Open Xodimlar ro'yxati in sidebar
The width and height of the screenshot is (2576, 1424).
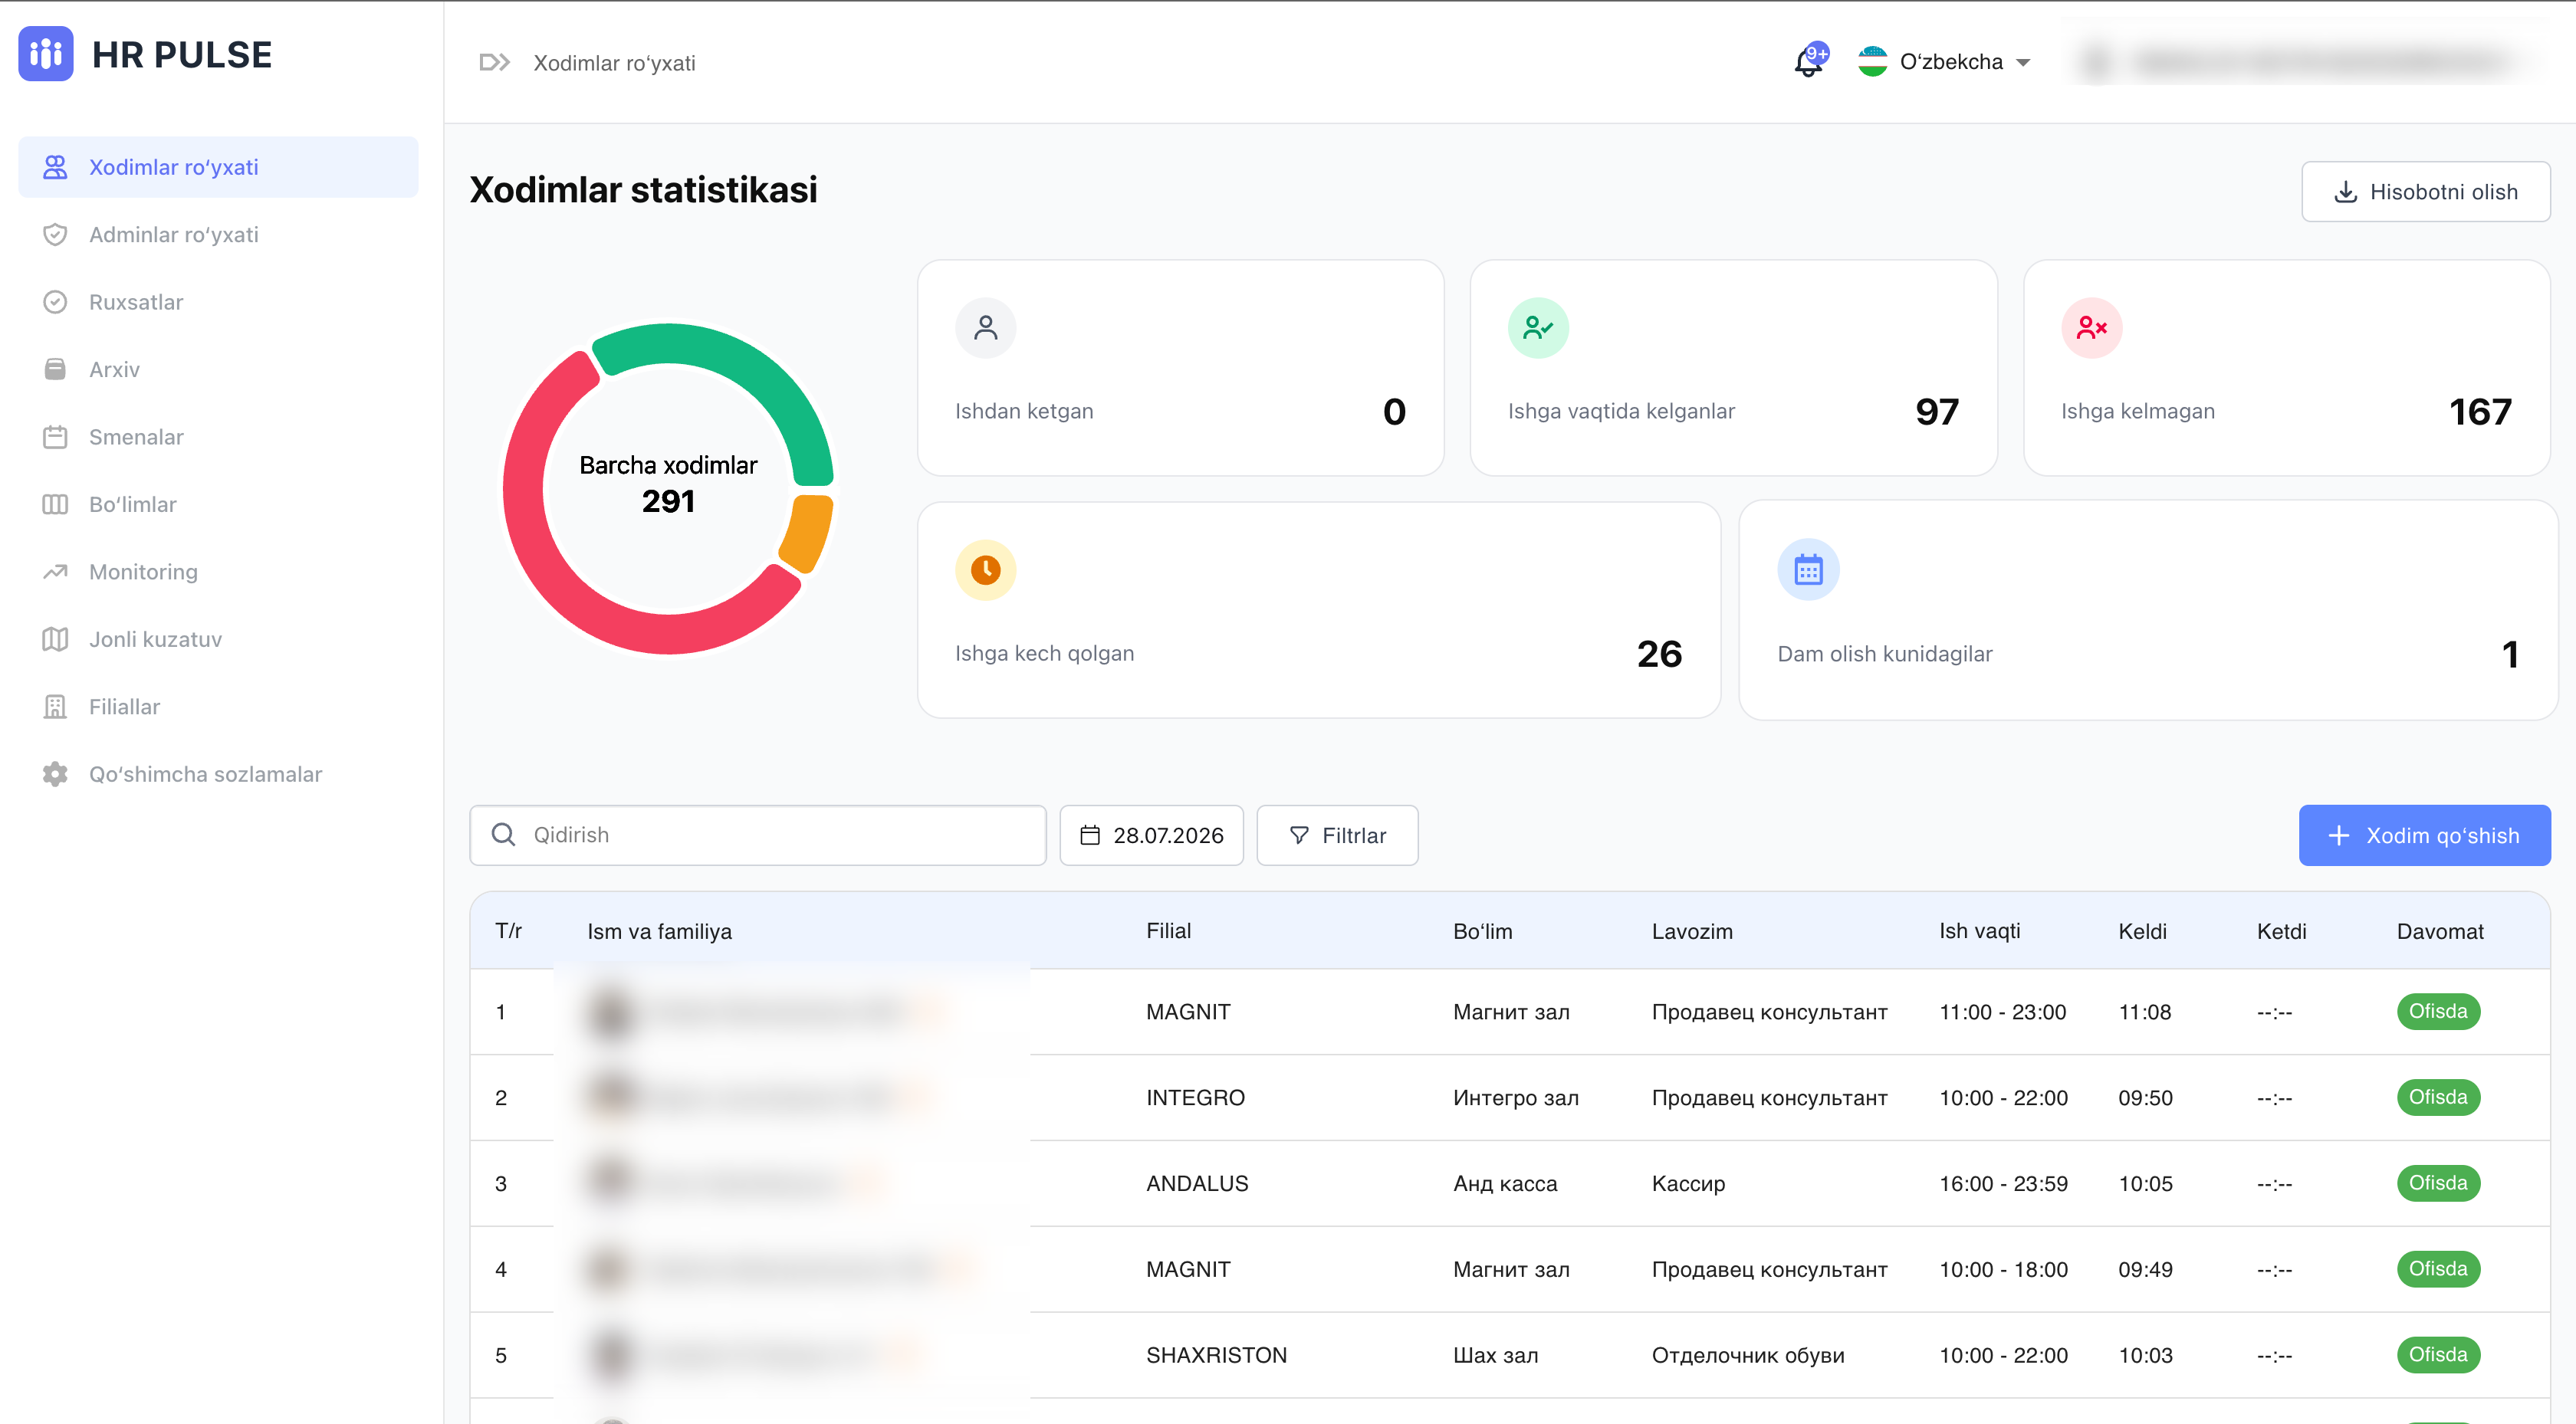(x=218, y=167)
